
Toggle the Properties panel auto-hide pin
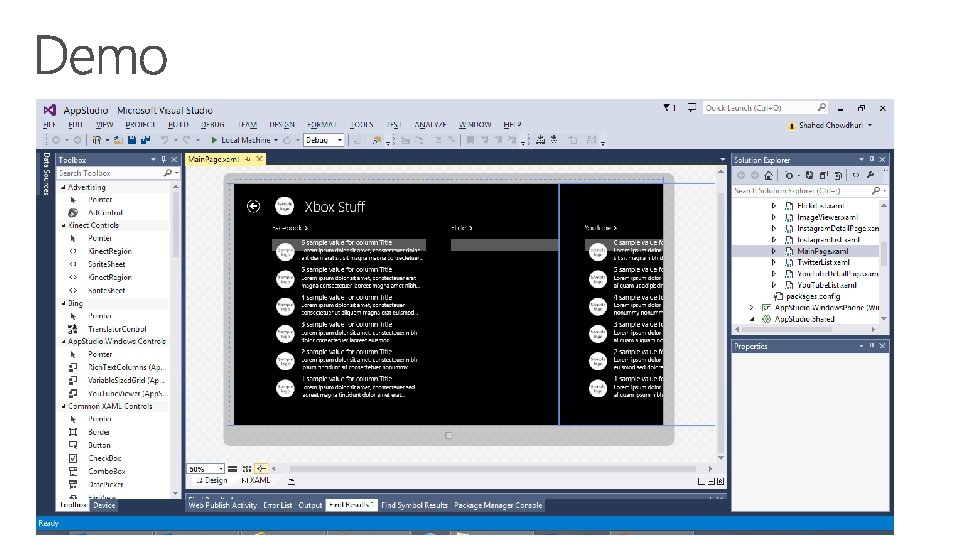(x=872, y=345)
